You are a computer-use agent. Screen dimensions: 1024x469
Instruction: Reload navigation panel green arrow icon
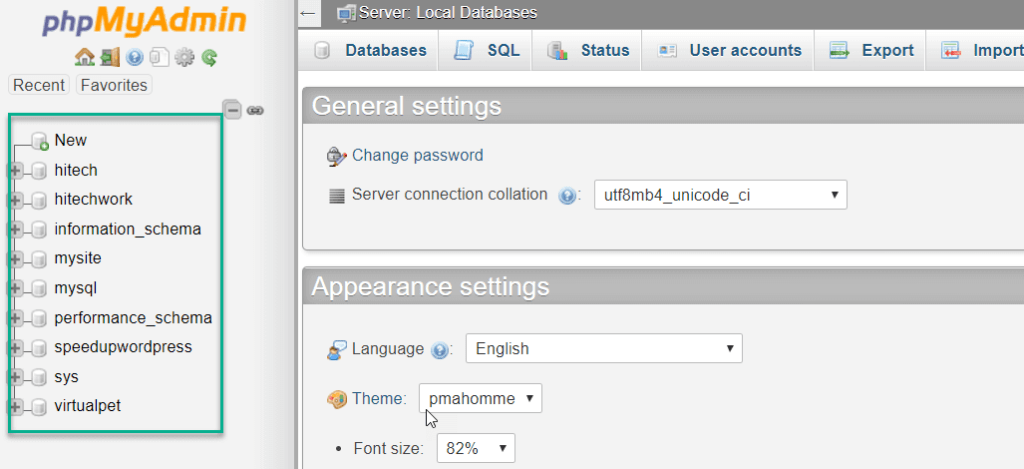pyautogui.click(x=209, y=58)
